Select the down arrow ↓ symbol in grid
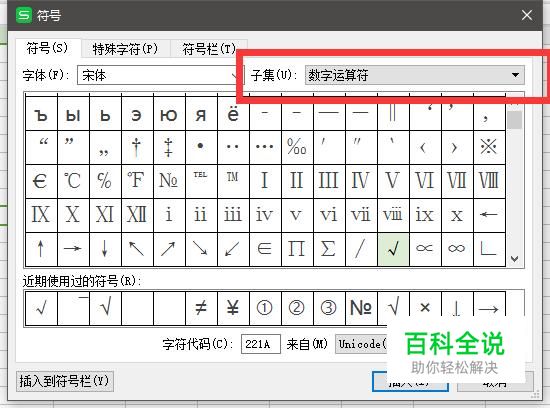Viewport: 550px width, 408px height. click(x=105, y=249)
